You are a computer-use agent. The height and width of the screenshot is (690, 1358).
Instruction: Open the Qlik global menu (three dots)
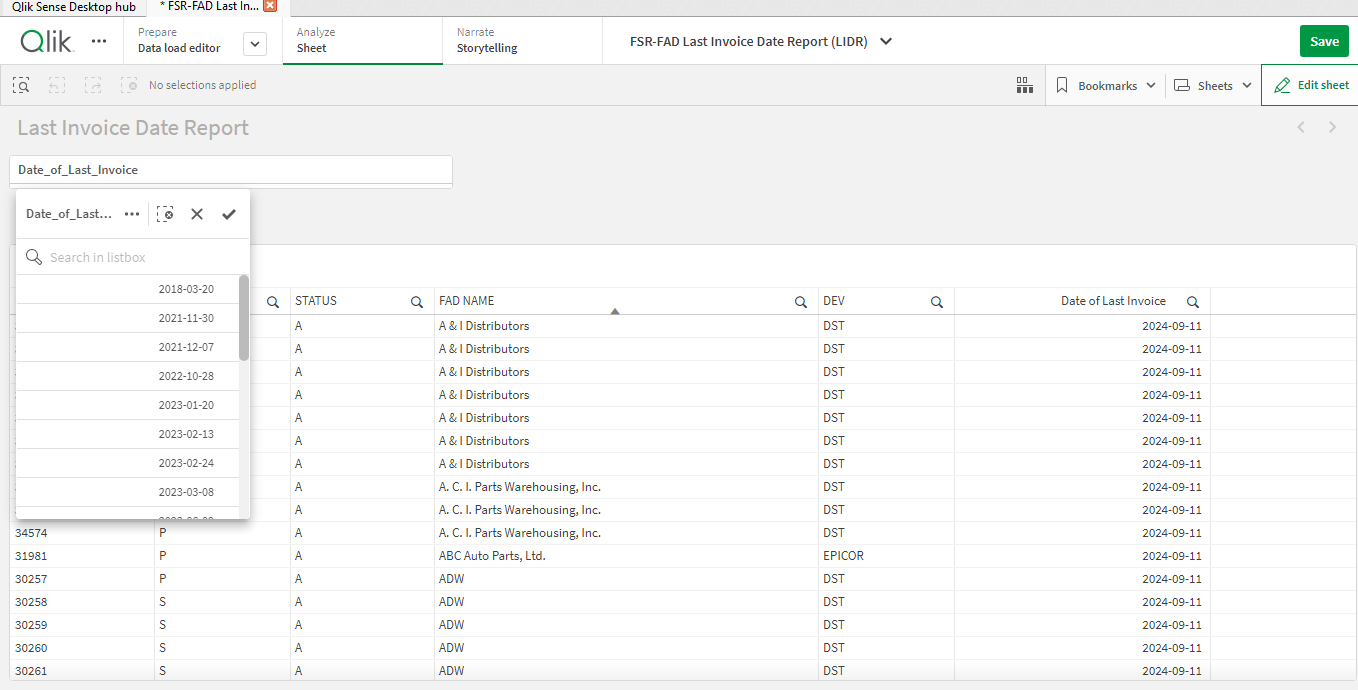[99, 41]
